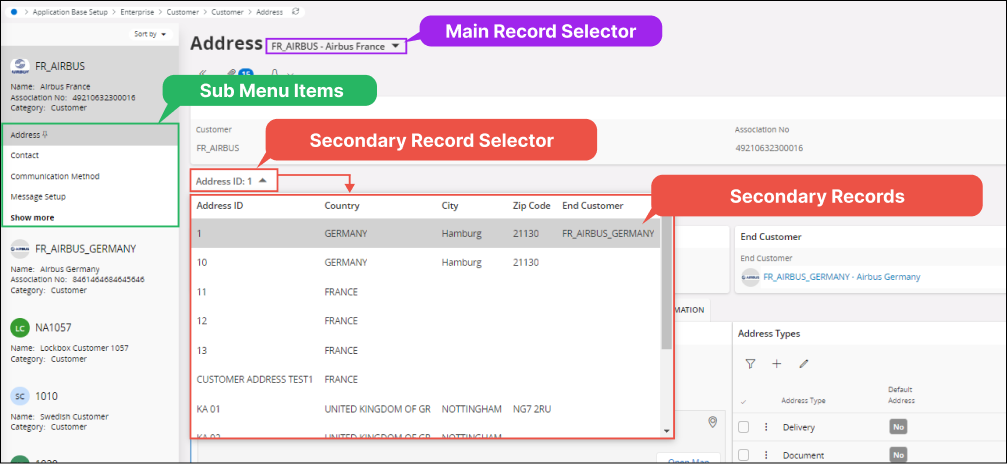
Task: Click the map location pin icon
Action: click(x=712, y=422)
